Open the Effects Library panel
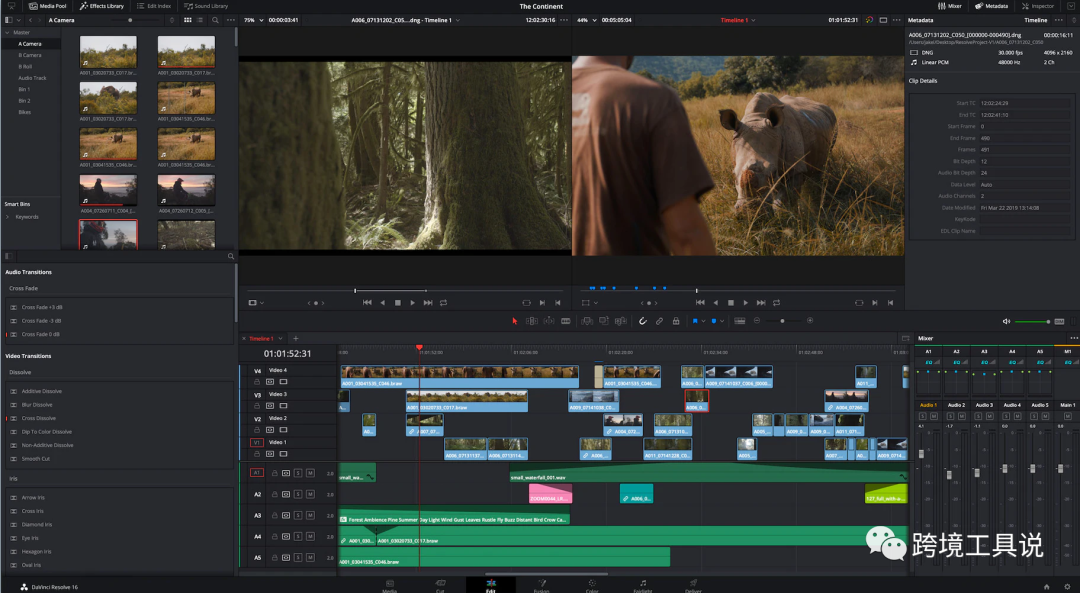Viewport: 1080px width, 593px height. pos(102,6)
